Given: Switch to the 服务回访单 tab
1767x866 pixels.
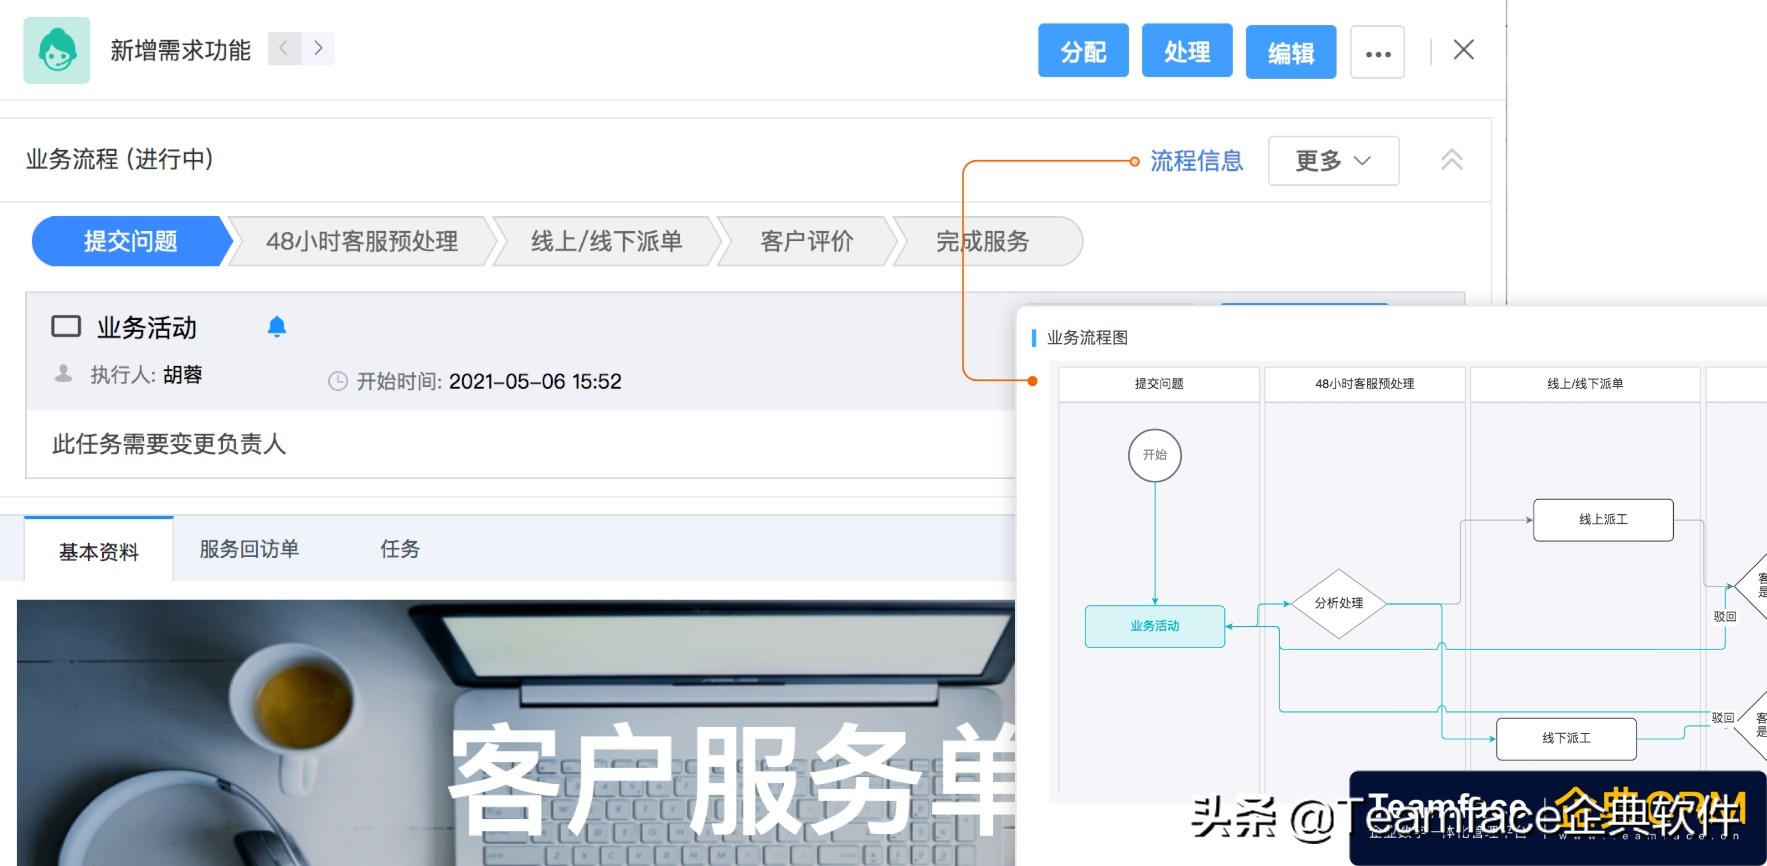Looking at the screenshot, I should point(249,549).
